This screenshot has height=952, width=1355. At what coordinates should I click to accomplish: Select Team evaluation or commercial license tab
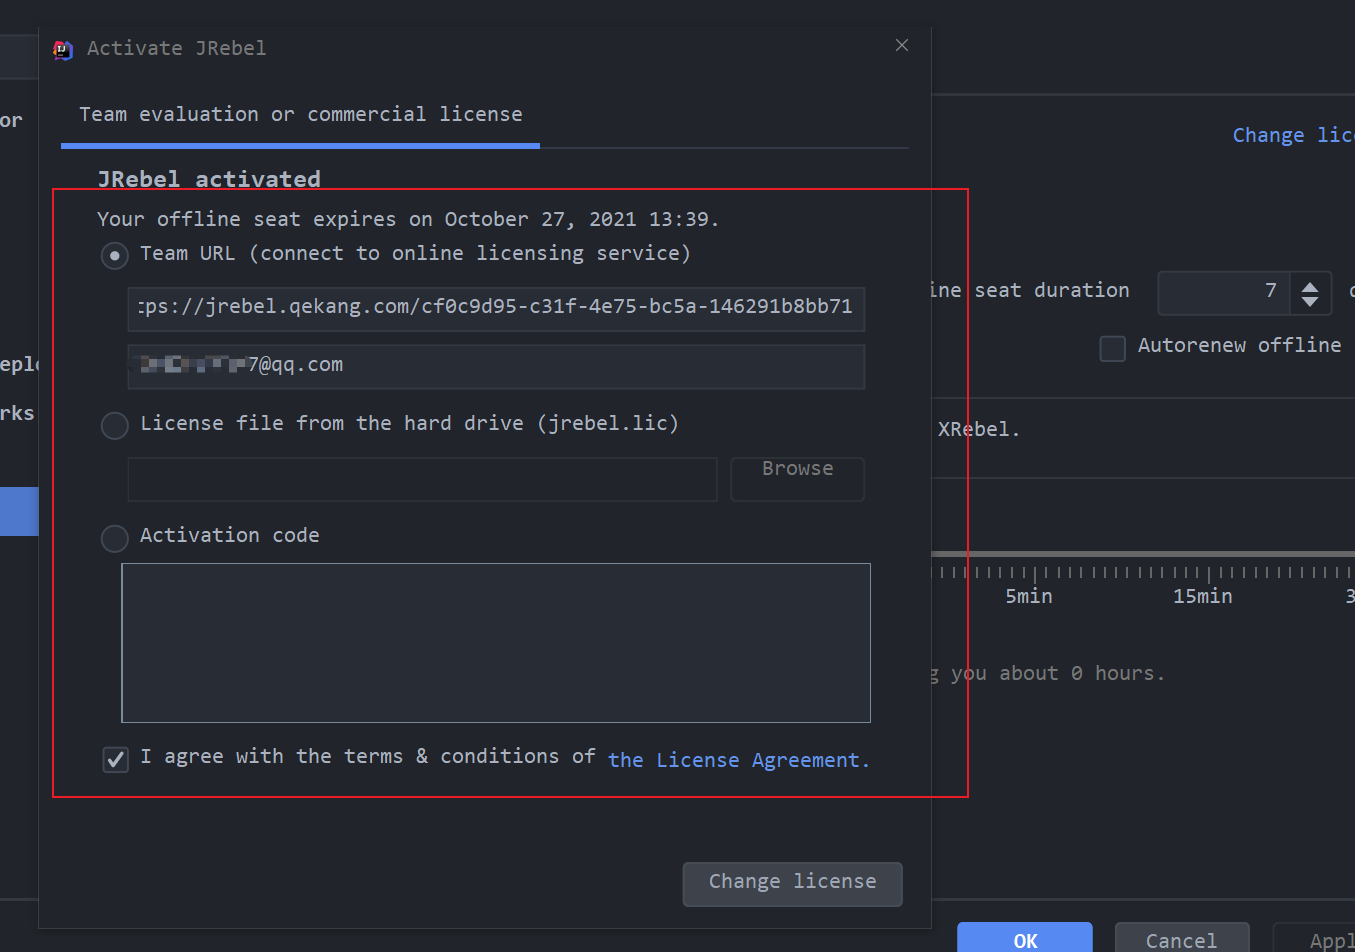[x=300, y=114]
